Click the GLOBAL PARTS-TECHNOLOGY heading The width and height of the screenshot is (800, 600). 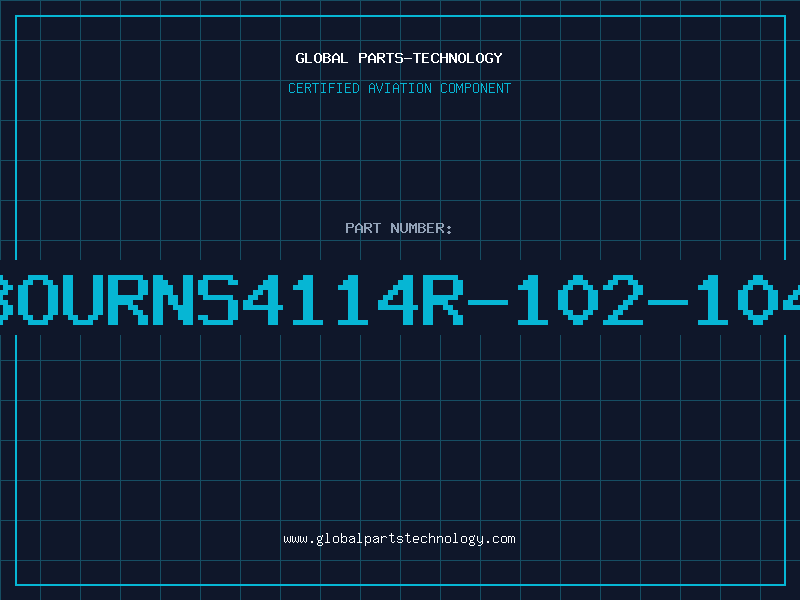[399, 58]
